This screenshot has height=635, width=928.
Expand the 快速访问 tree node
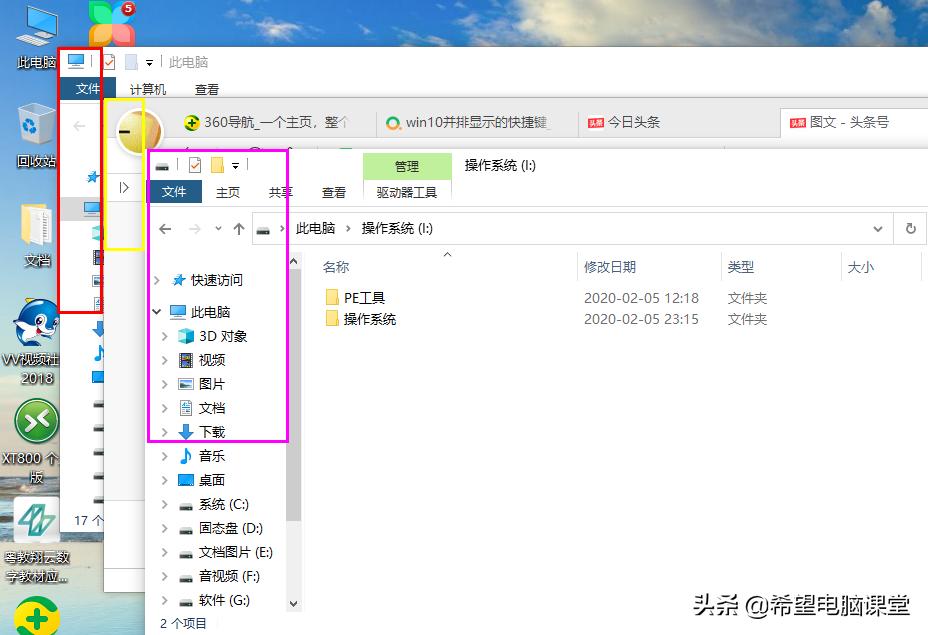[x=157, y=280]
